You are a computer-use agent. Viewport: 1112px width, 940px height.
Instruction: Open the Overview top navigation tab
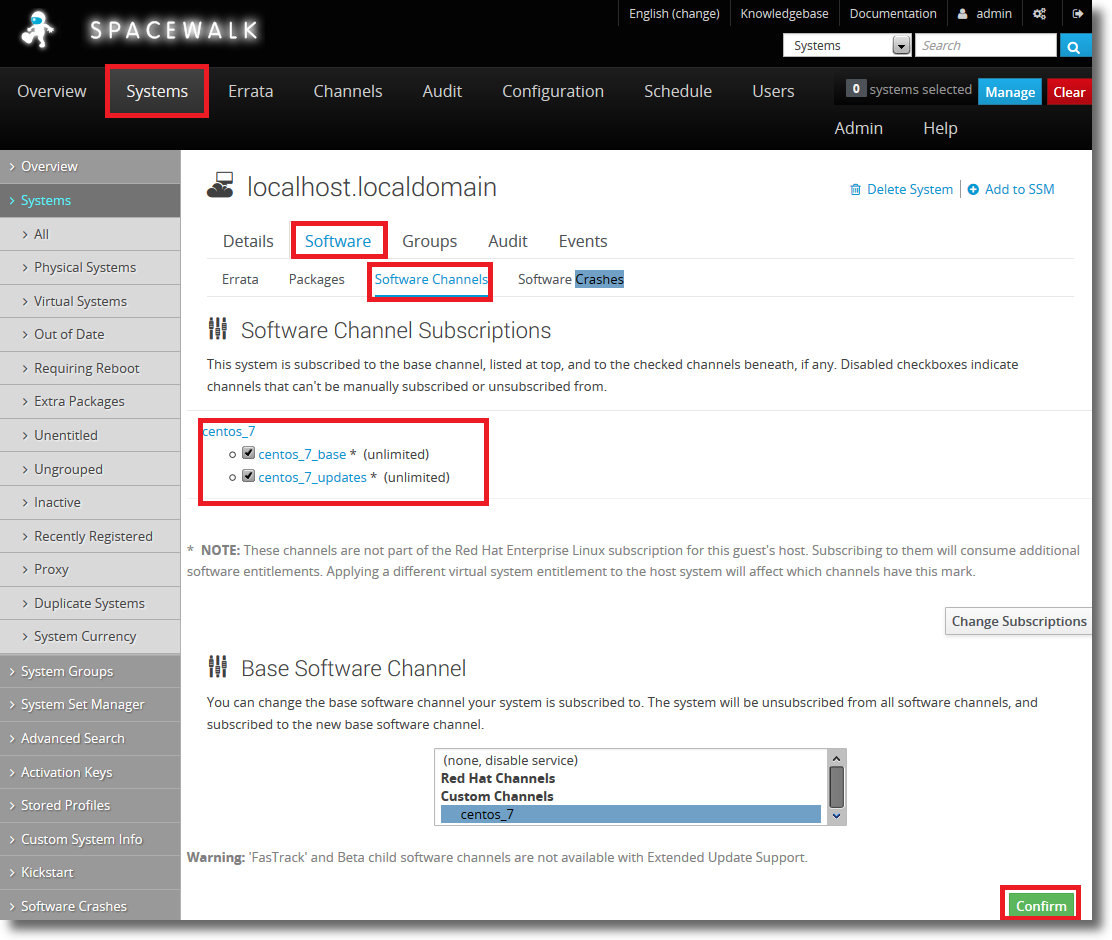(x=52, y=92)
